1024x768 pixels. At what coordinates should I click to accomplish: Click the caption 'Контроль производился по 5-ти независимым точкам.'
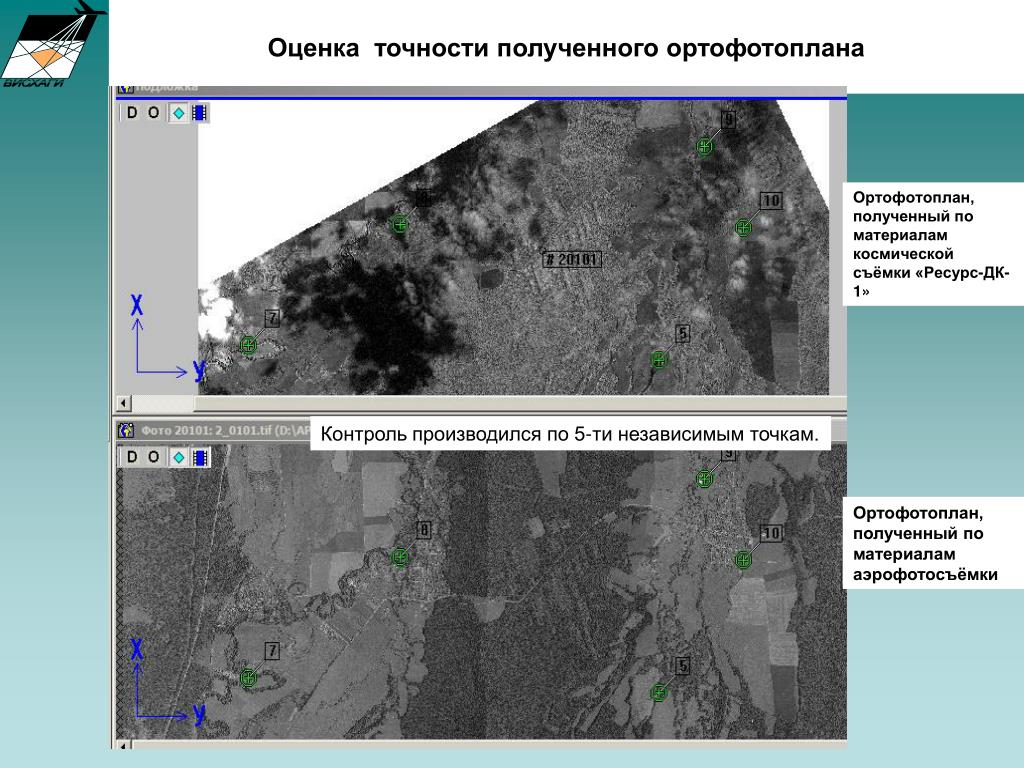pos(569,434)
